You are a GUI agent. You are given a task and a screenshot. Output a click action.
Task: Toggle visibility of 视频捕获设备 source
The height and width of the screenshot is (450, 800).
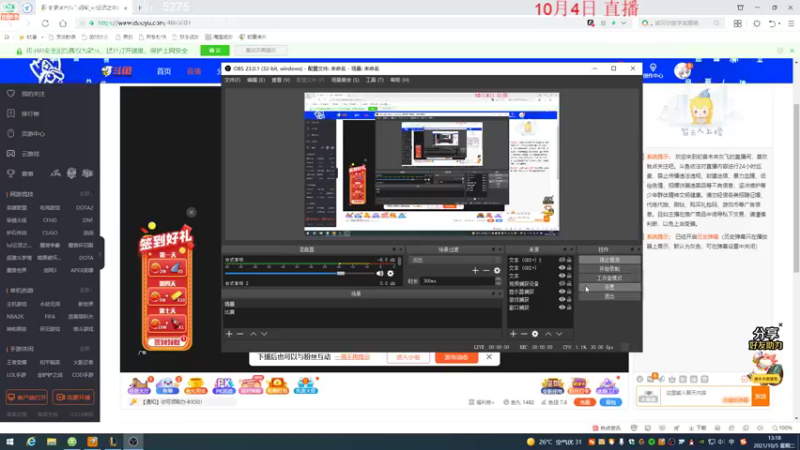tap(562, 283)
